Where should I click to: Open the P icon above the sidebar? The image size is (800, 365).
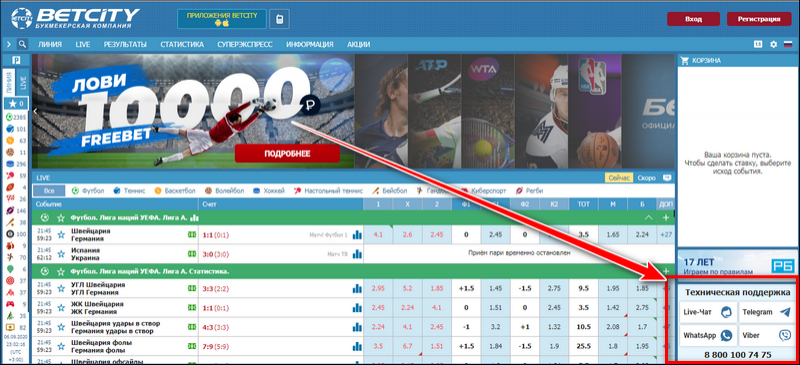16,61
